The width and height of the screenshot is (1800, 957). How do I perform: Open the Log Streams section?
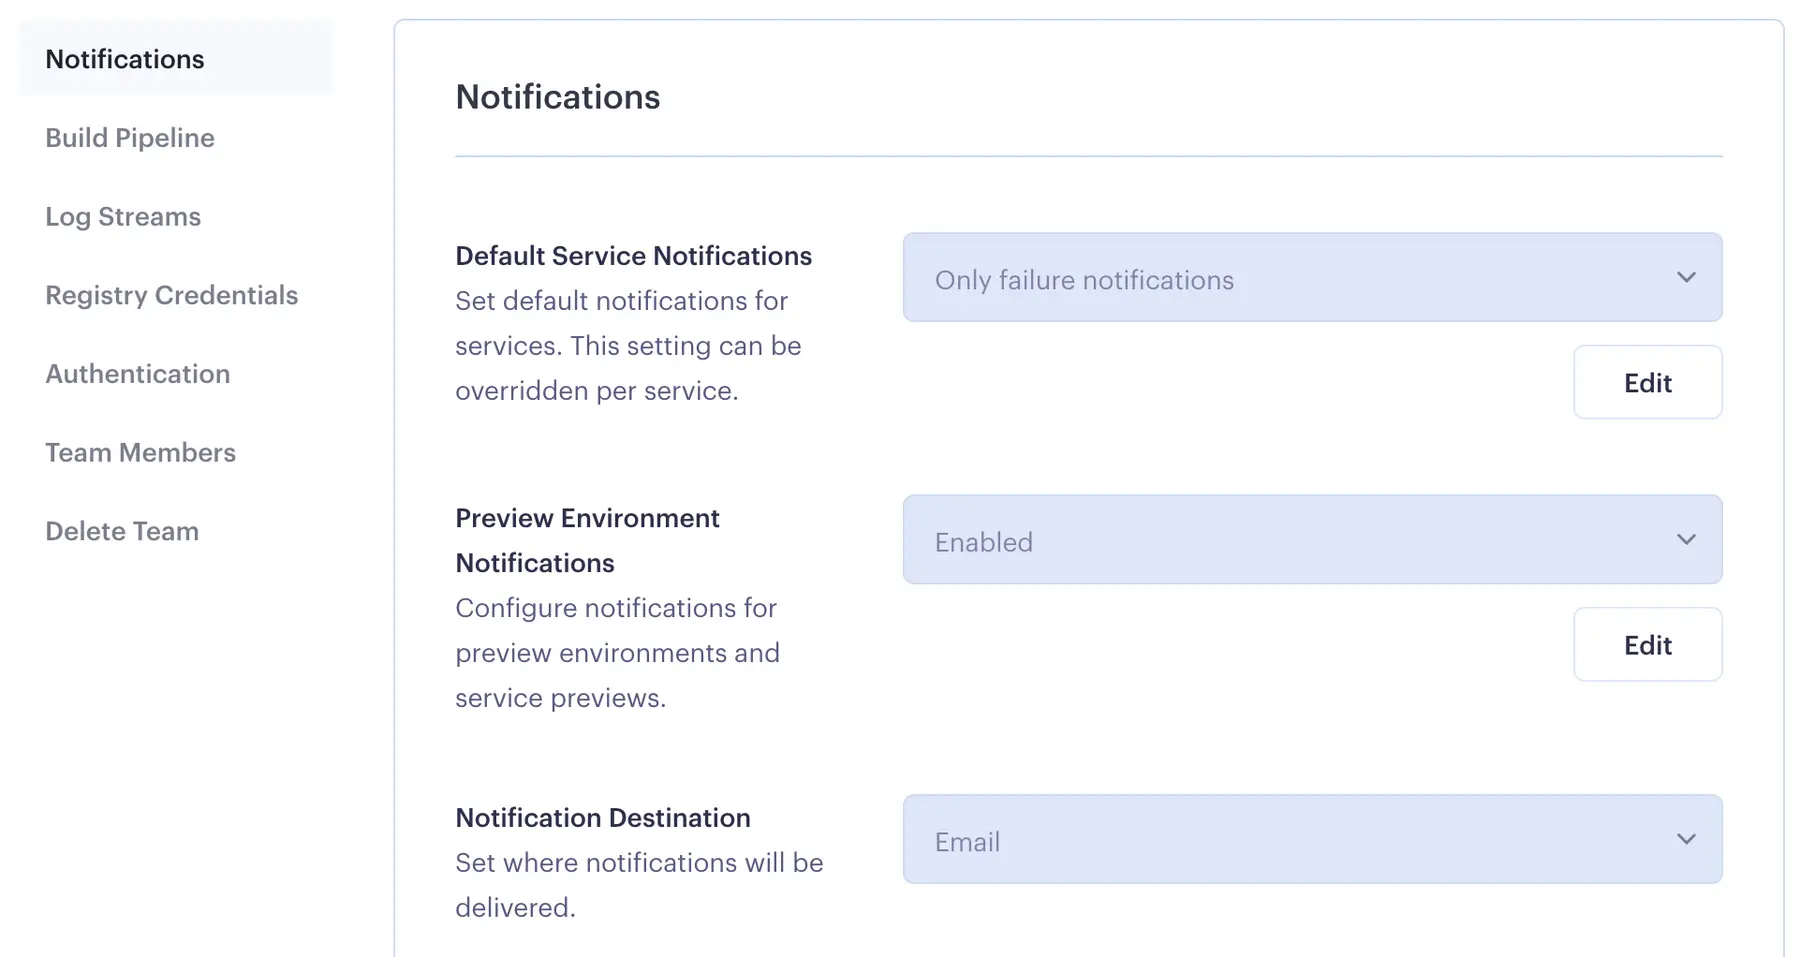[122, 216]
